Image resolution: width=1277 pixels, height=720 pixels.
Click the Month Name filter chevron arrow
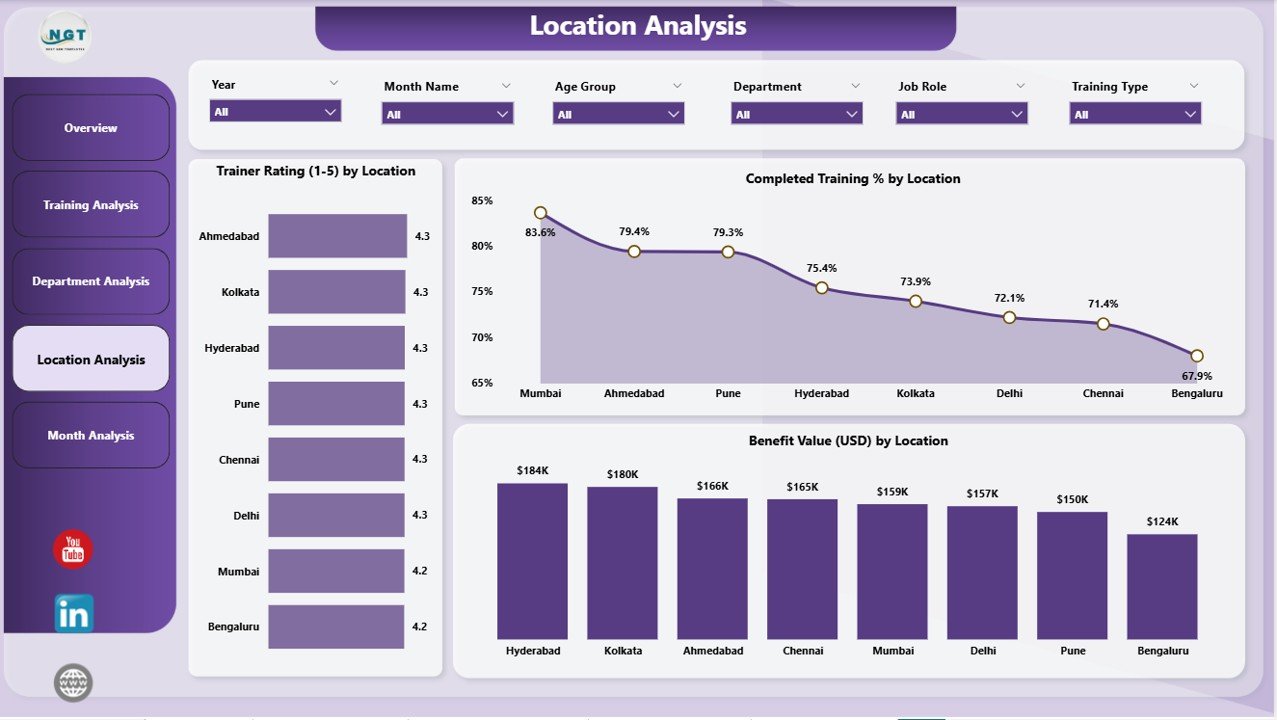(505, 84)
